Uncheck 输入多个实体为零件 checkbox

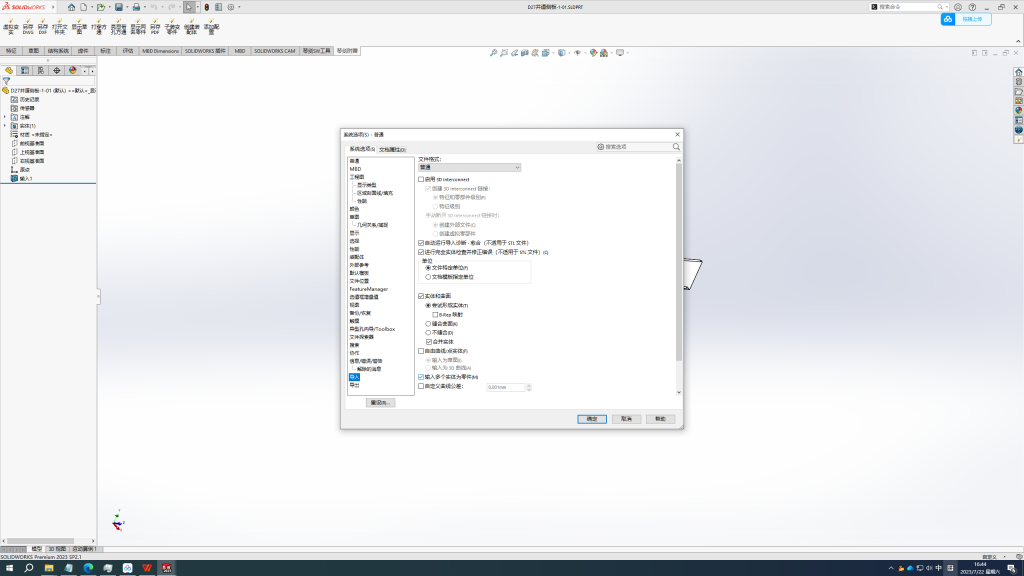[x=421, y=377]
